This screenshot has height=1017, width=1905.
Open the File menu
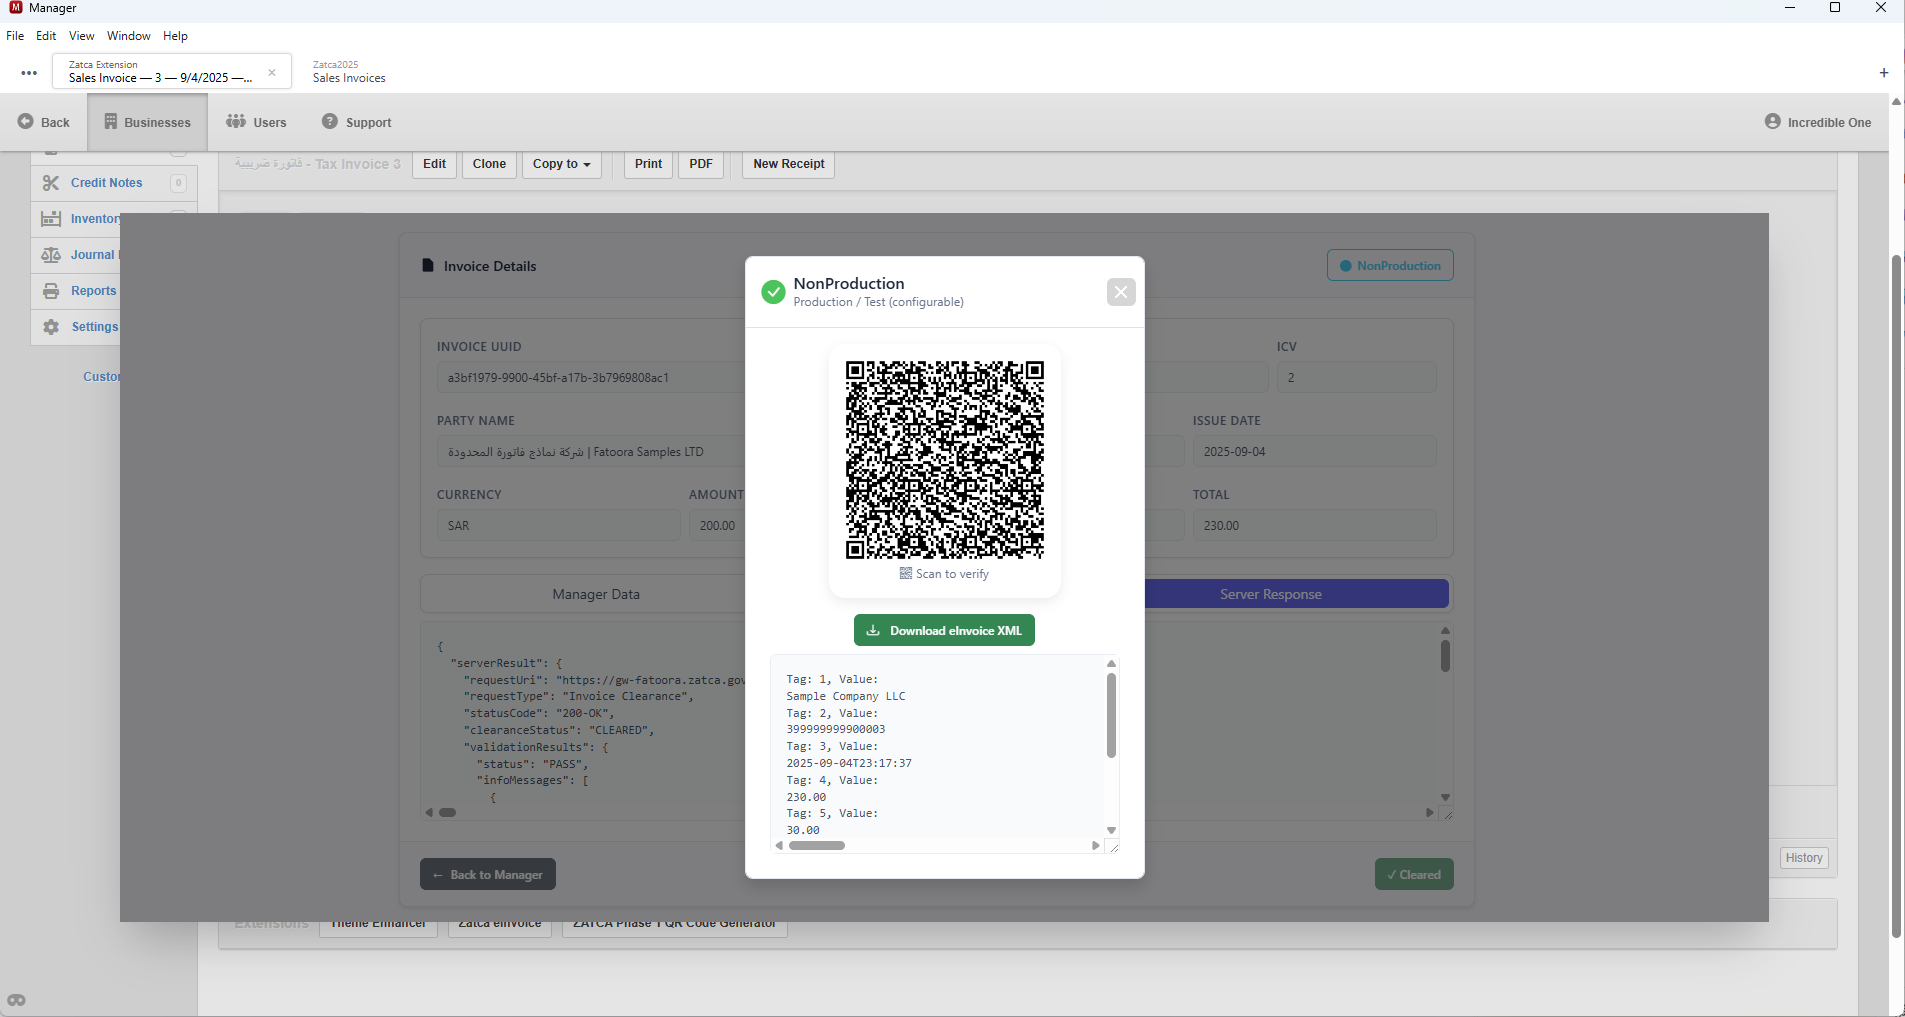(15, 36)
